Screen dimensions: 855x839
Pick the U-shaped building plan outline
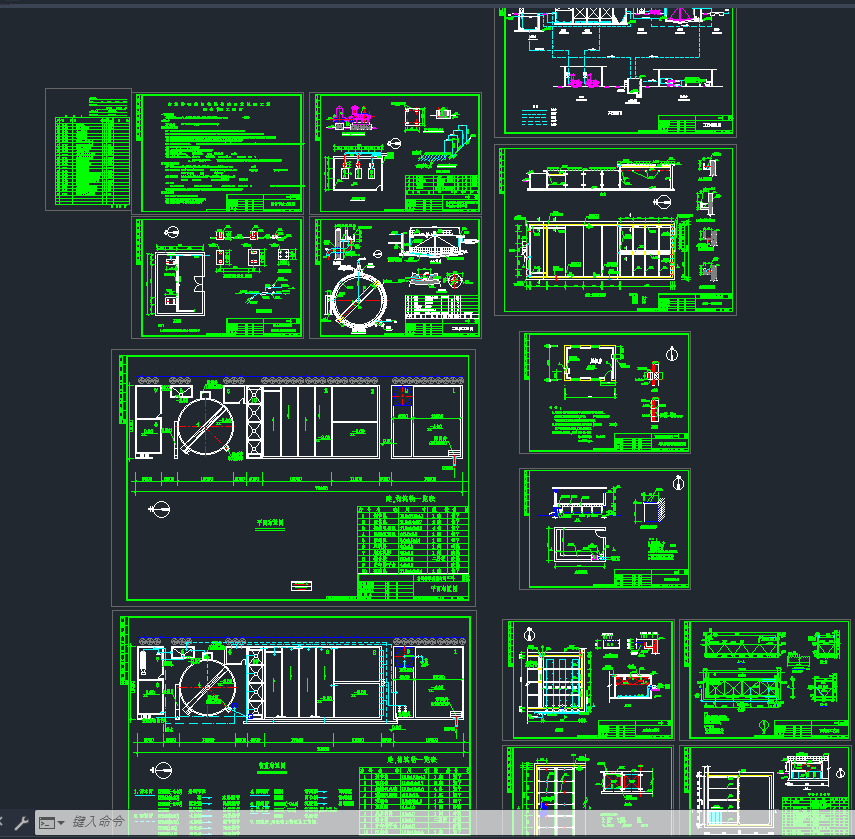pyautogui.click(x=180, y=283)
